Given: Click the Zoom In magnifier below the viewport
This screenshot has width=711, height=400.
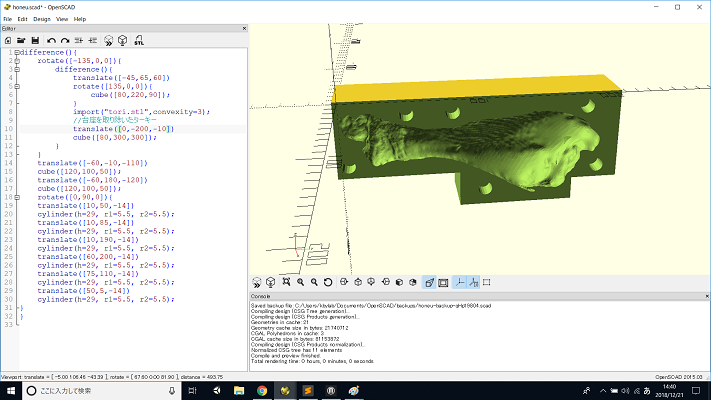Looking at the screenshot, I should [300, 282].
